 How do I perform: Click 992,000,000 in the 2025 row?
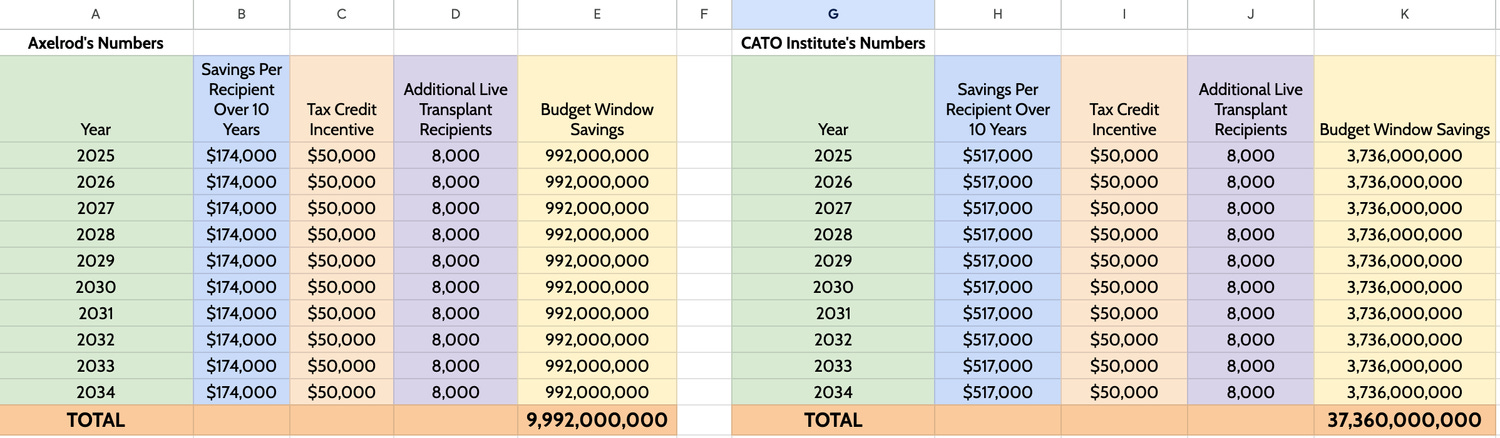coord(598,156)
